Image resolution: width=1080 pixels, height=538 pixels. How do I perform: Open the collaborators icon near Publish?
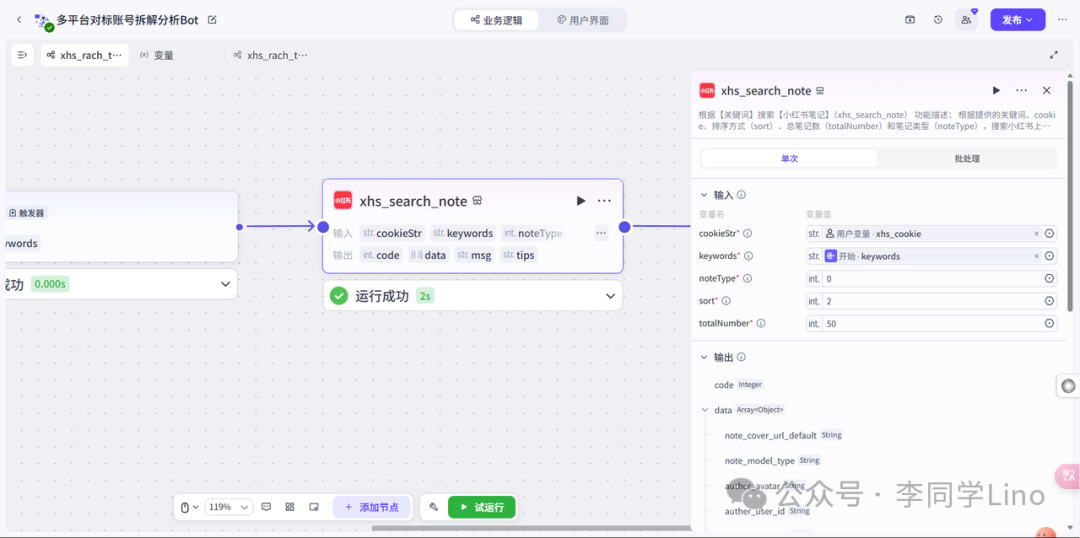(966, 20)
